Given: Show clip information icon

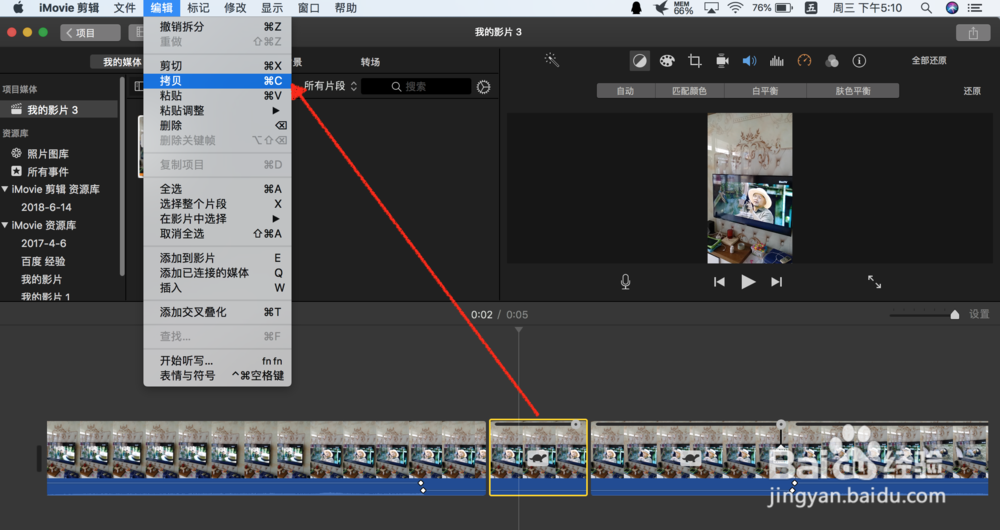Looking at the screenshot, I should [x=859, y=61].
